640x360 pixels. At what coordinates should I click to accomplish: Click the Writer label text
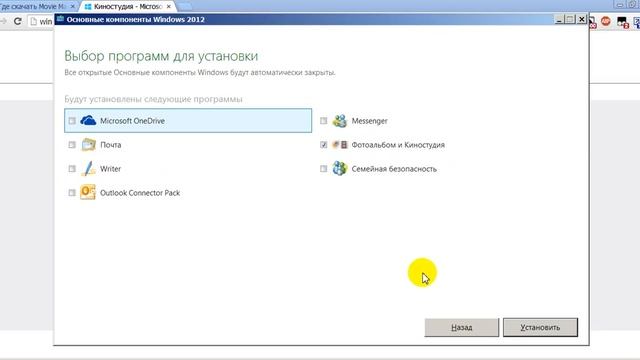(111, 169)
